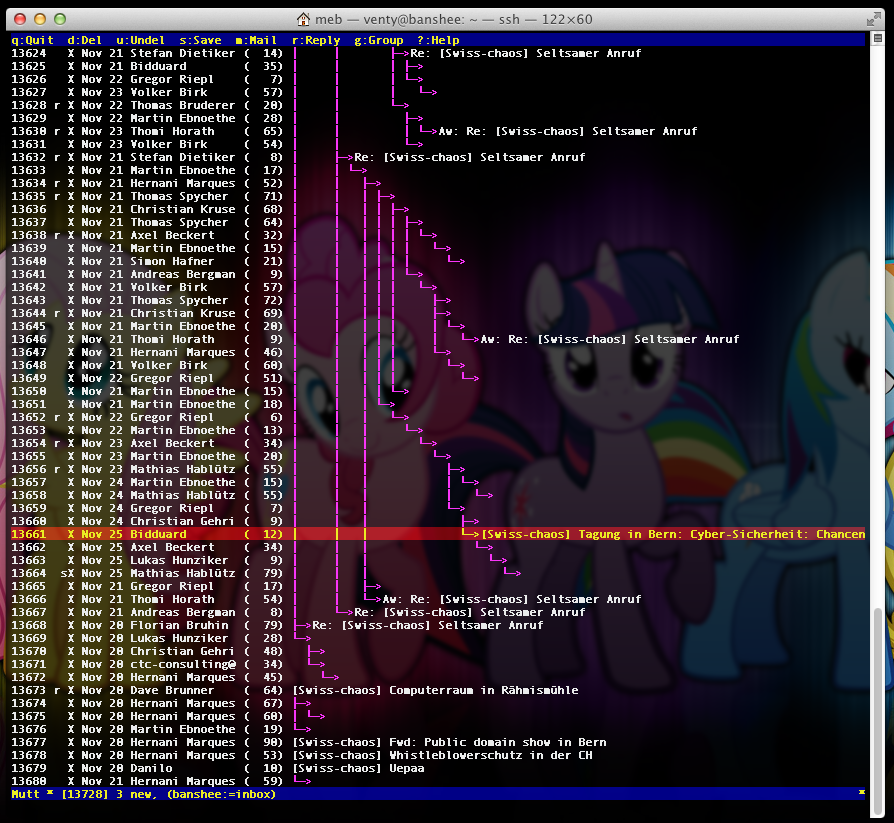Click the 'Aw: Re: Seltsamer Anruf' subject on row 13630
The width and height of the screenshot is (894, 823).
pyautogui.click(x=568, y=131)
